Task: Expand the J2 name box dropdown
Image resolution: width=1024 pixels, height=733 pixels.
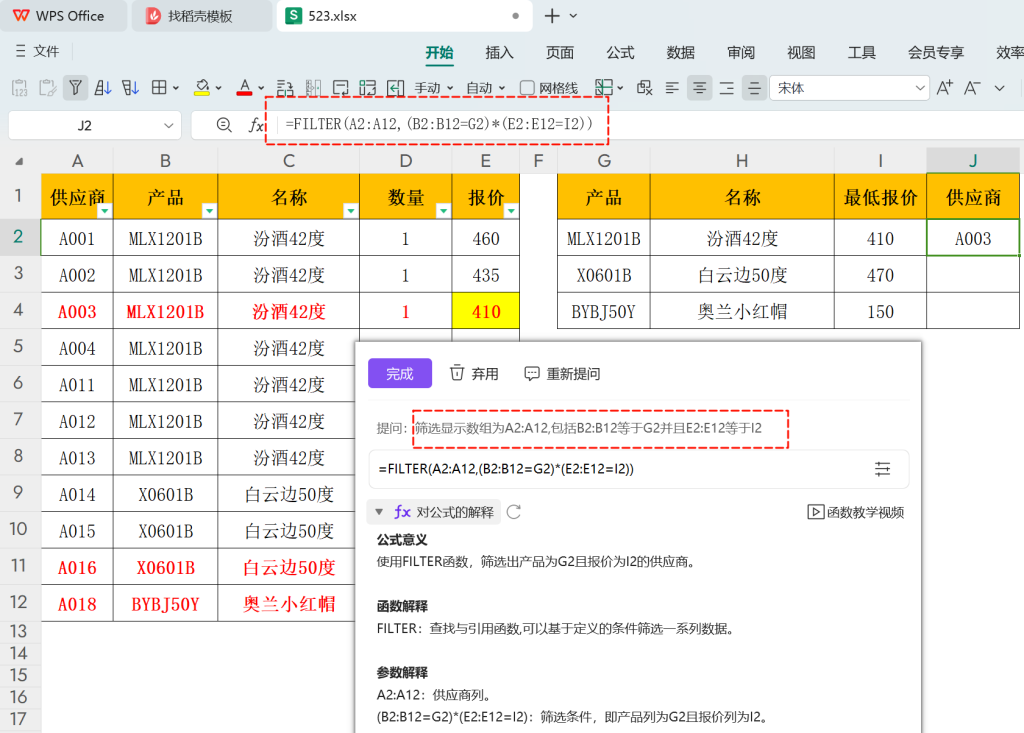Action: point(168,125)
